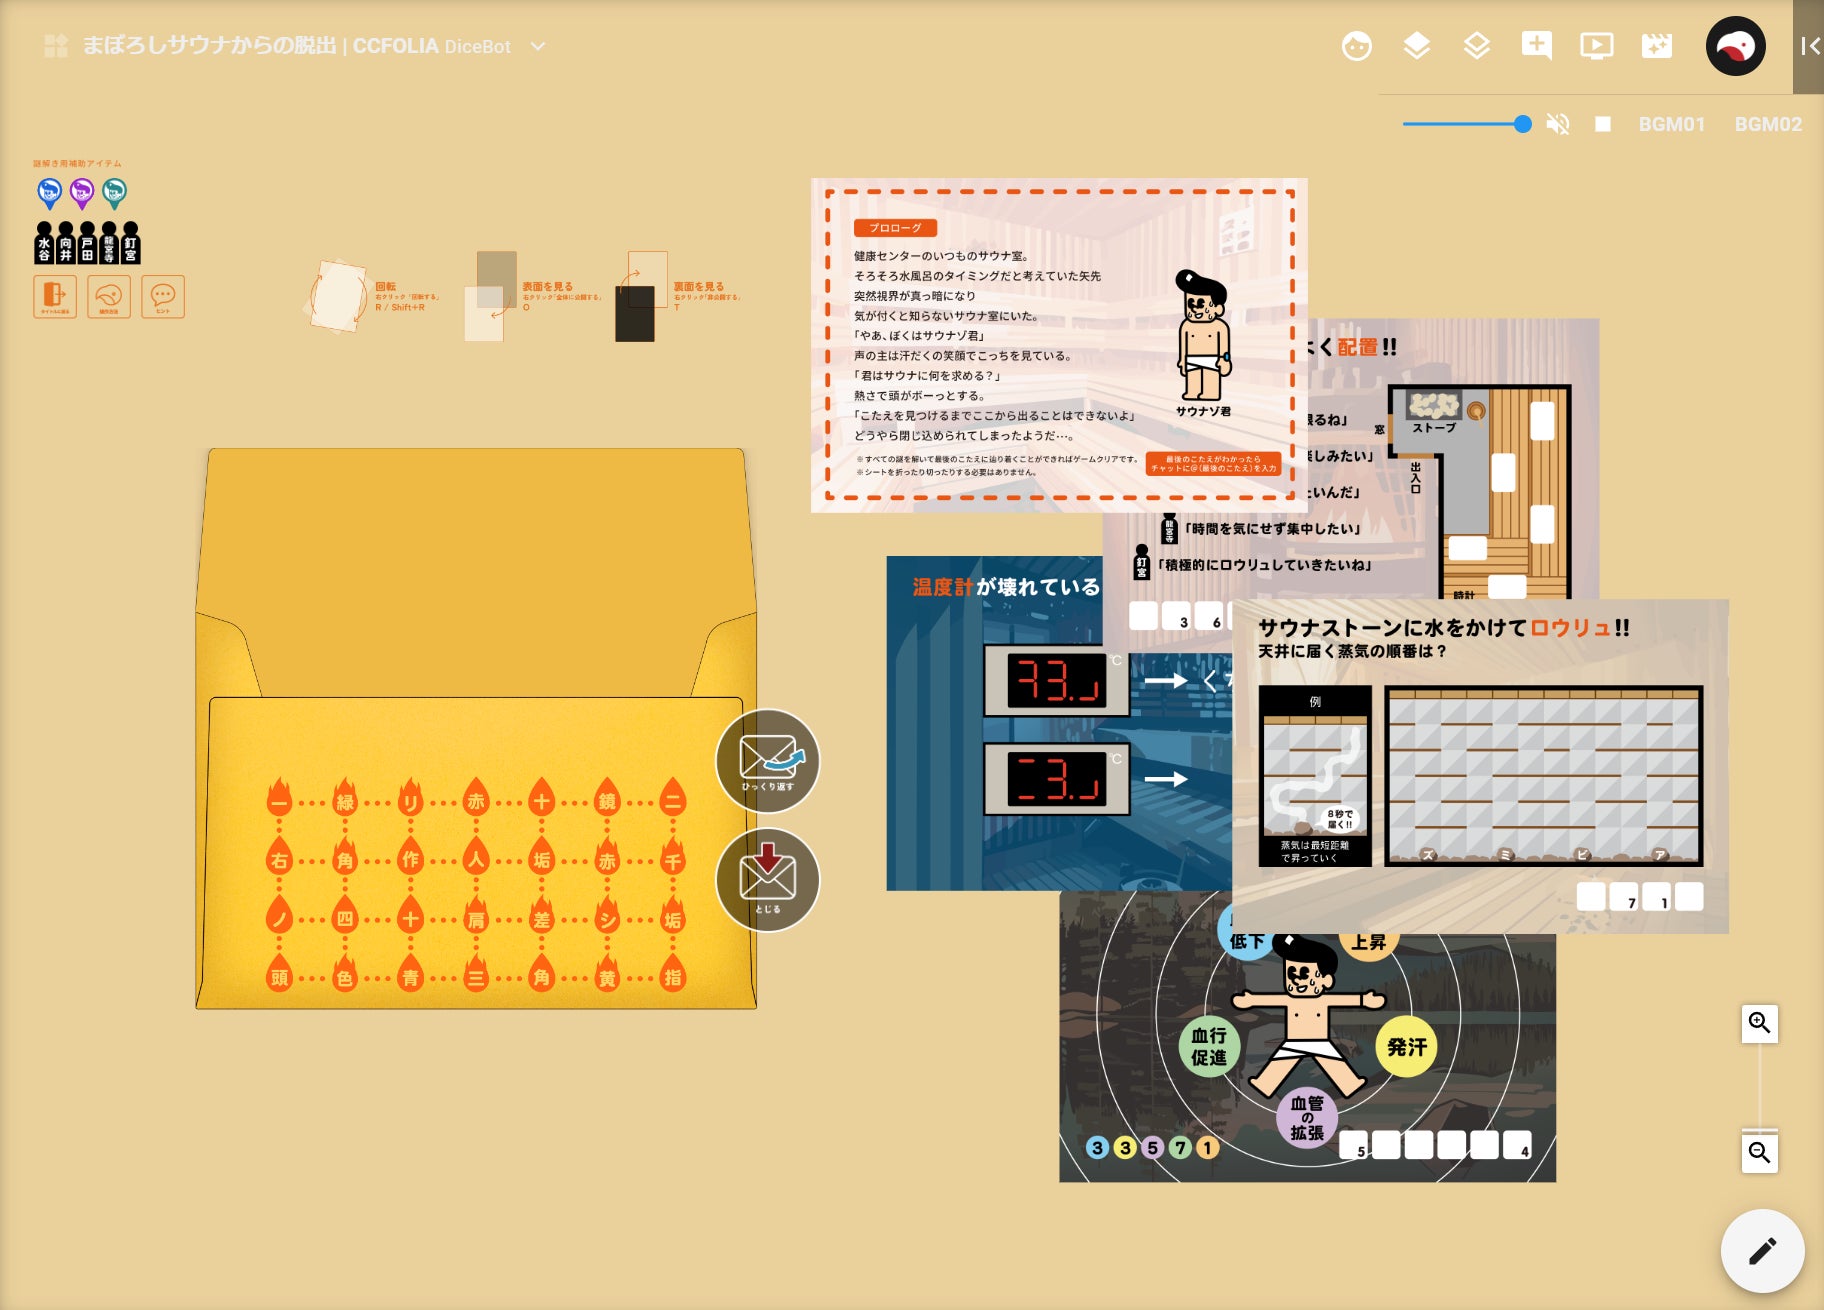Image resolution: width=1824 pixels, height=1310 pixels.
Task: Click the 発汗 yellow circle
Action: pos(1406,1047)
